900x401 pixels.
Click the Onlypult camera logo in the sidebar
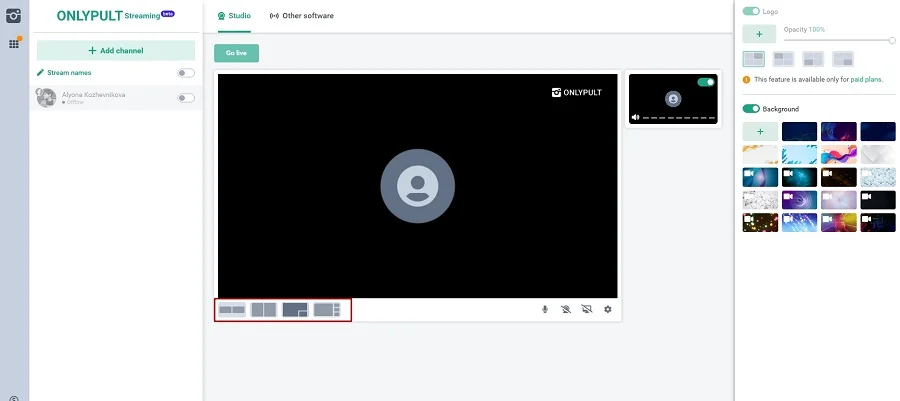[x=14, y=14]
